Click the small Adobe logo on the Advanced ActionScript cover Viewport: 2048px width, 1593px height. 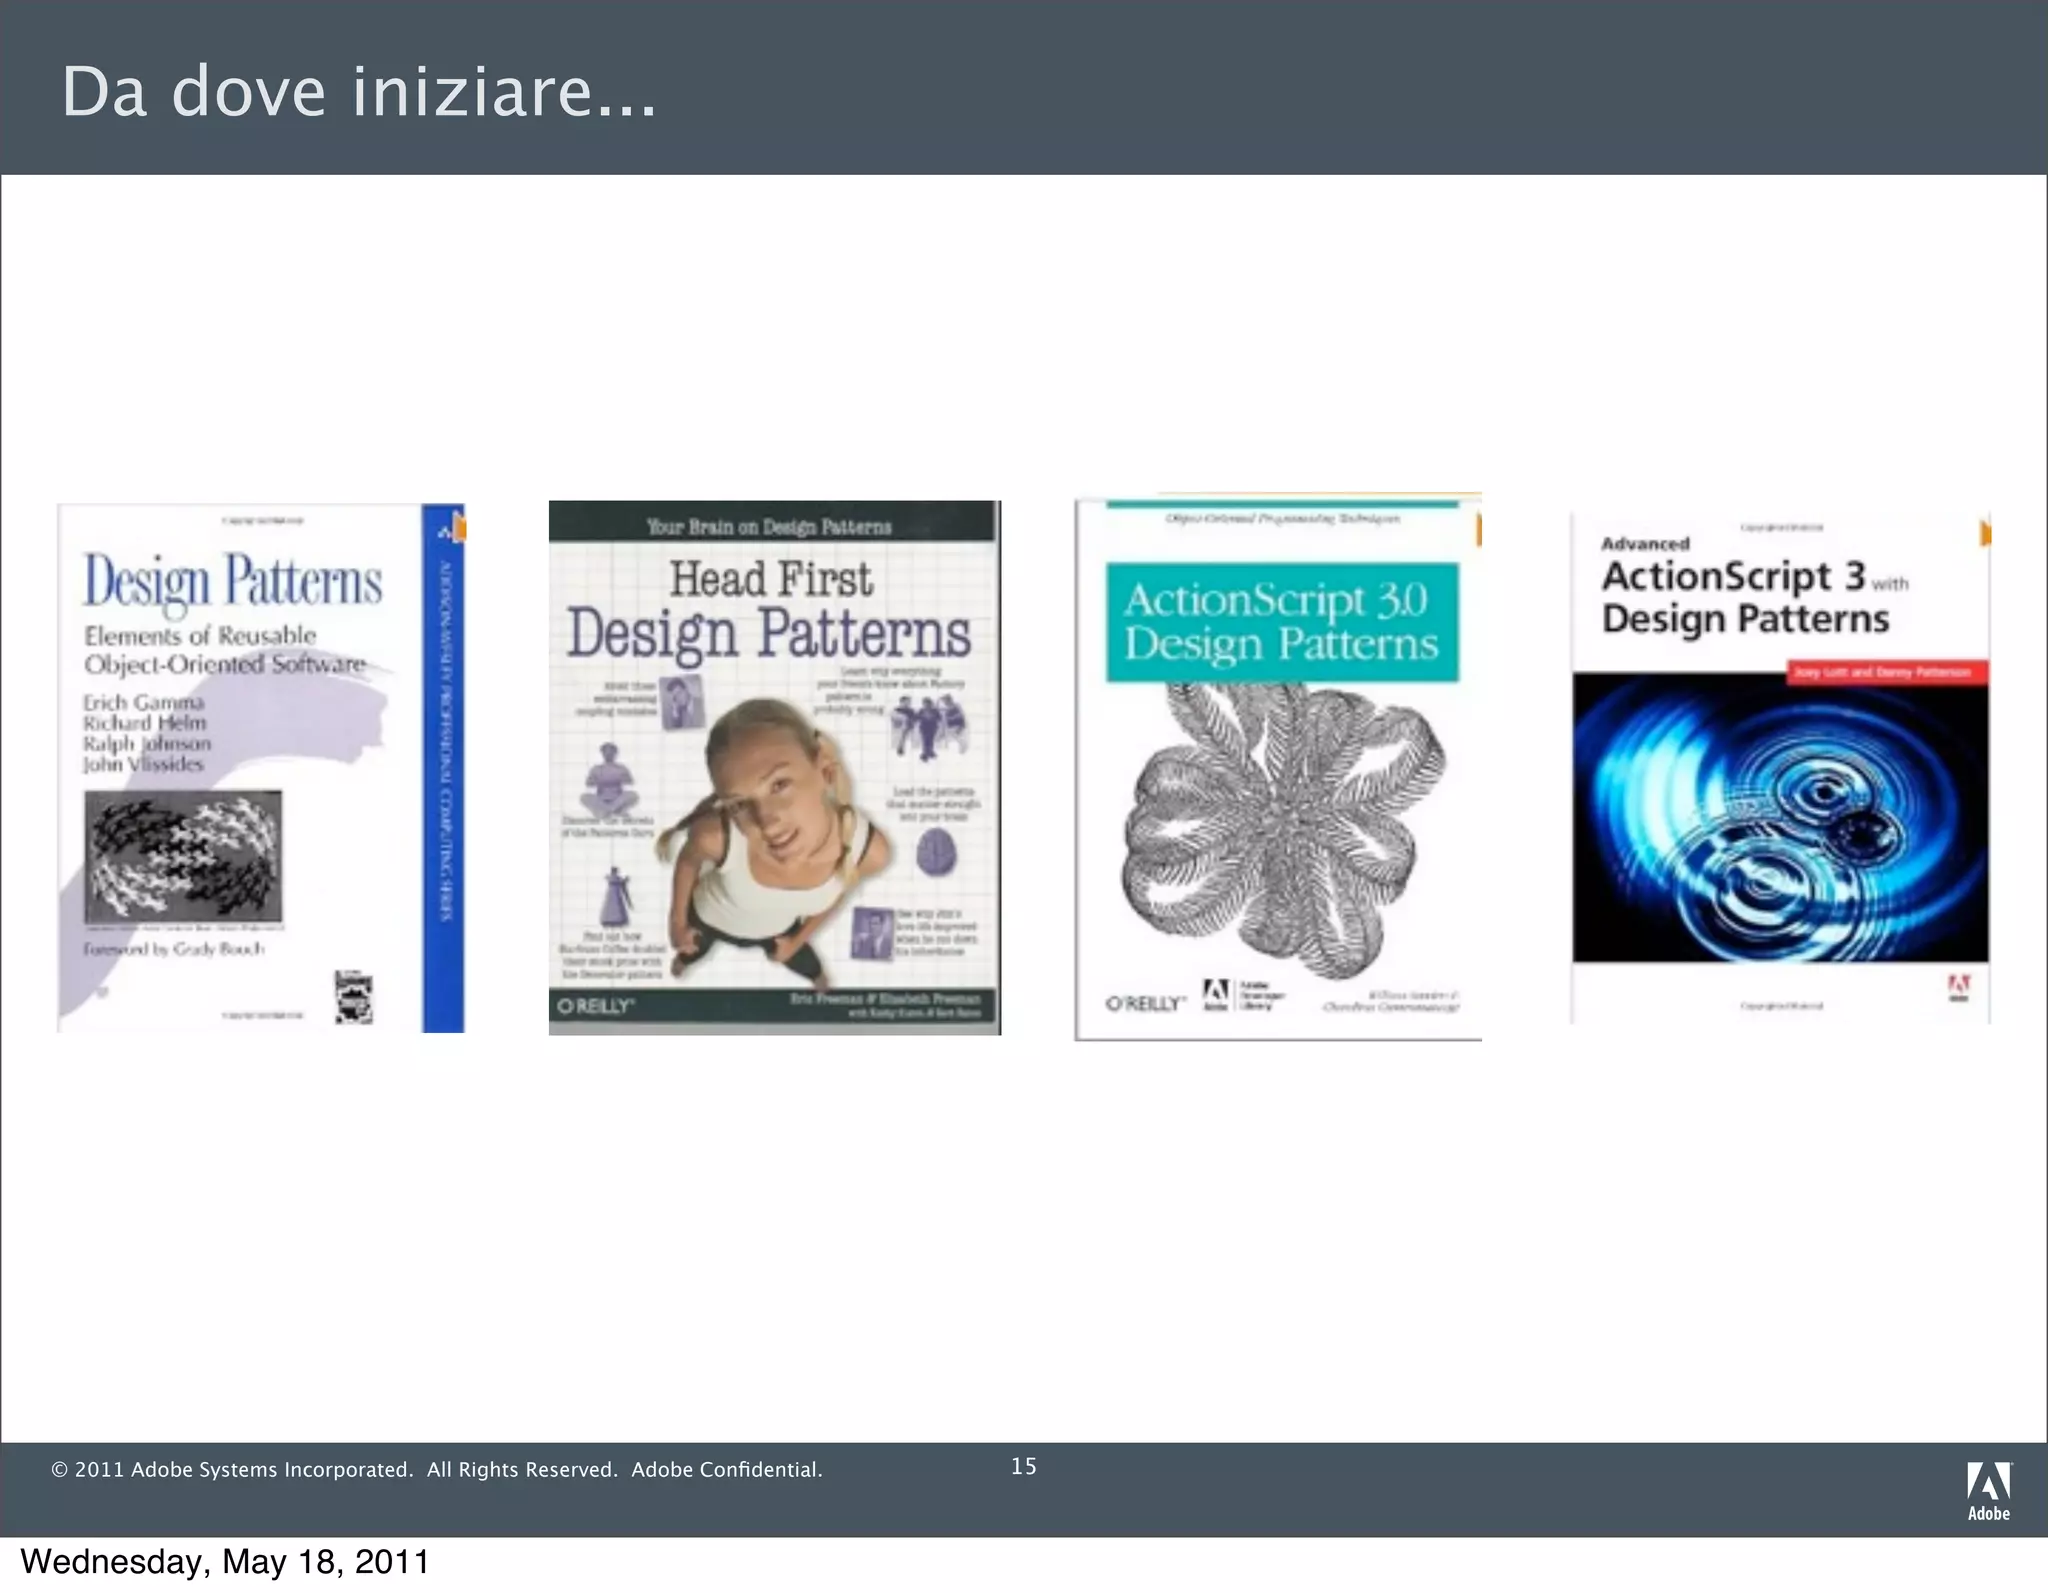pos(1958,988)
